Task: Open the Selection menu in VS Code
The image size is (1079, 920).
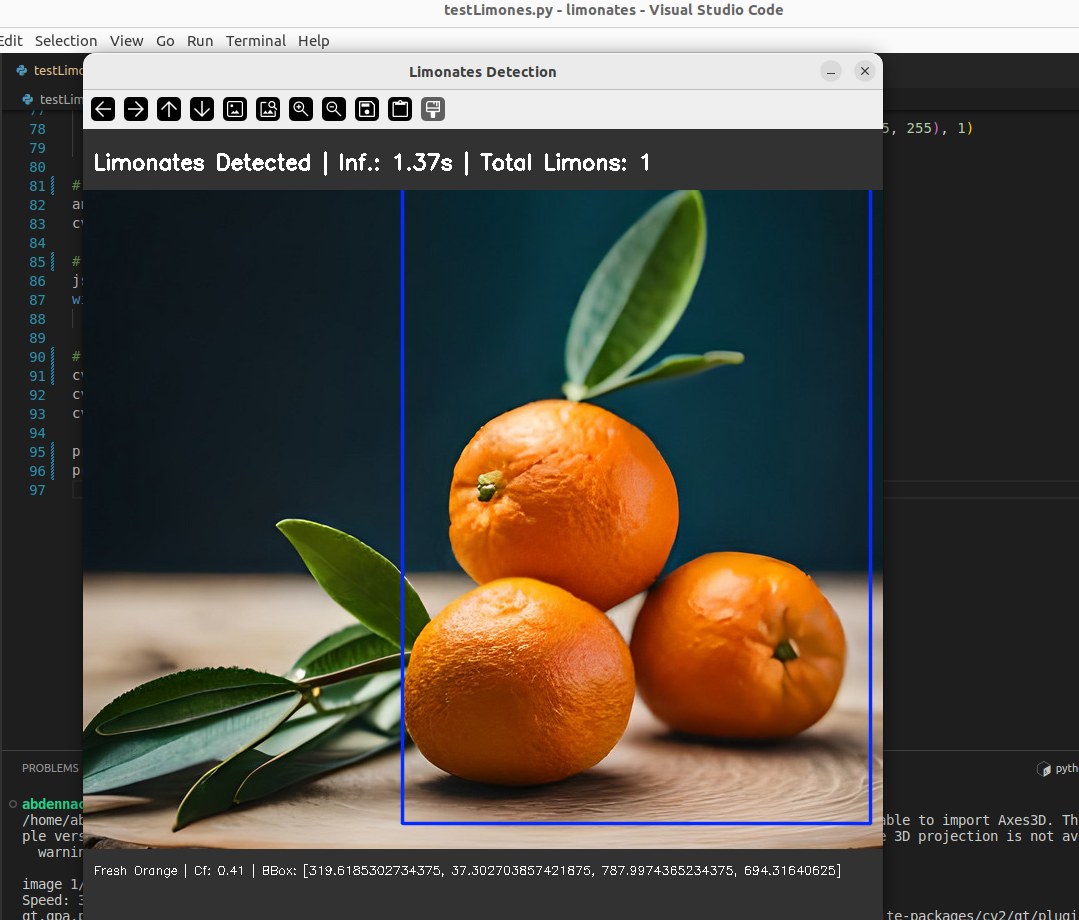Action: pyautogui.click(x=66, y=41)
